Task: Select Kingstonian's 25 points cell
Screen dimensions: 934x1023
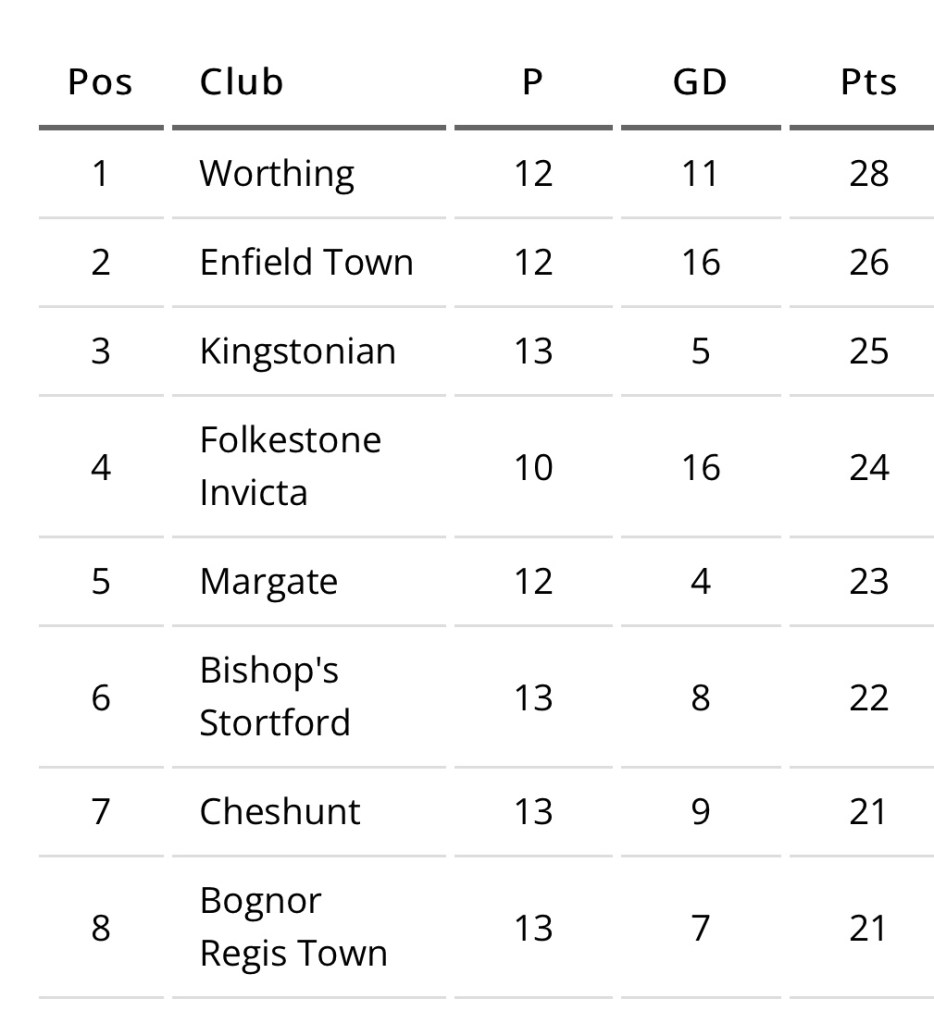Action: coord(867,352)
